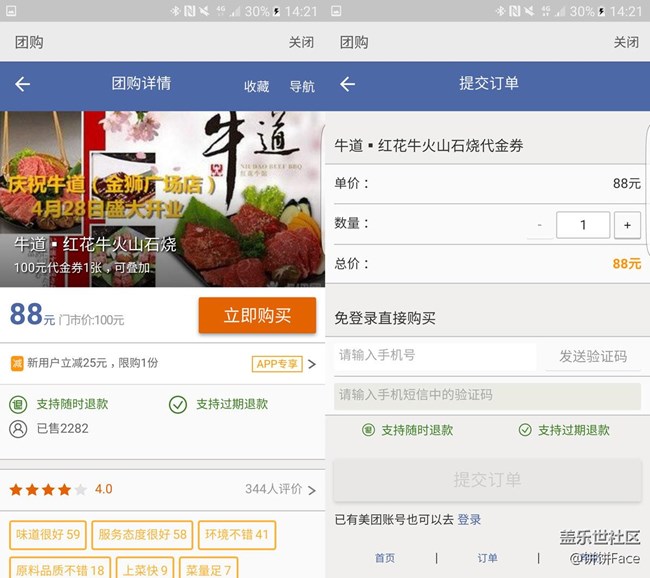Tap the back arrow on 团购详情 page

point(22,85)
